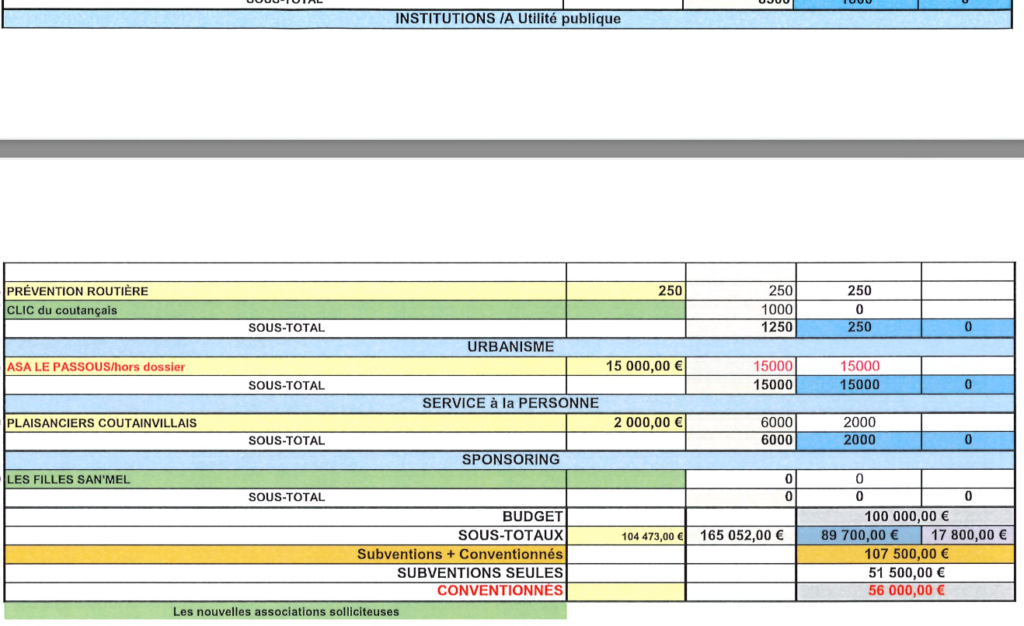Viewport: 1024px width, 626px height.
Task: Click the 2000 value in PLAISANCIERS row
Action: (x=859, y=422)
